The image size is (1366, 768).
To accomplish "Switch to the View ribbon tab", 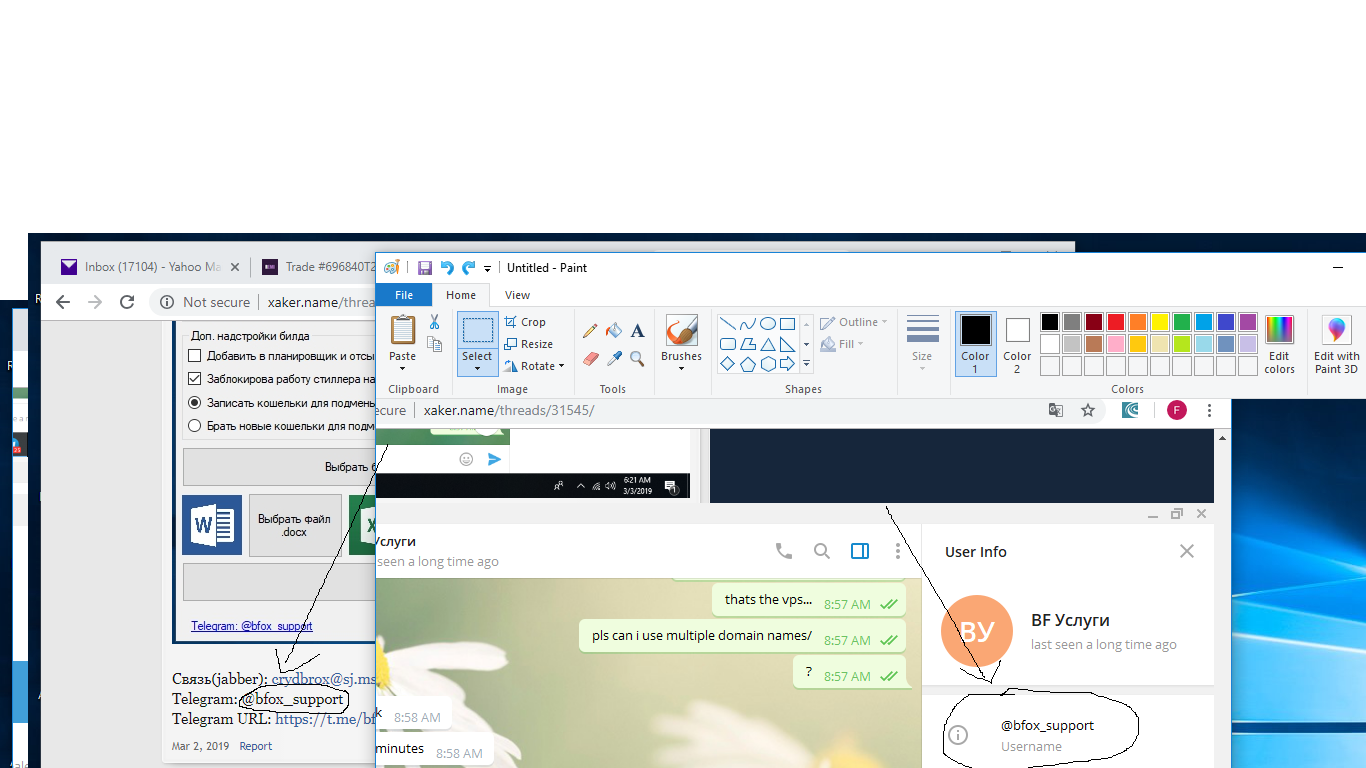I will (517, 295).
